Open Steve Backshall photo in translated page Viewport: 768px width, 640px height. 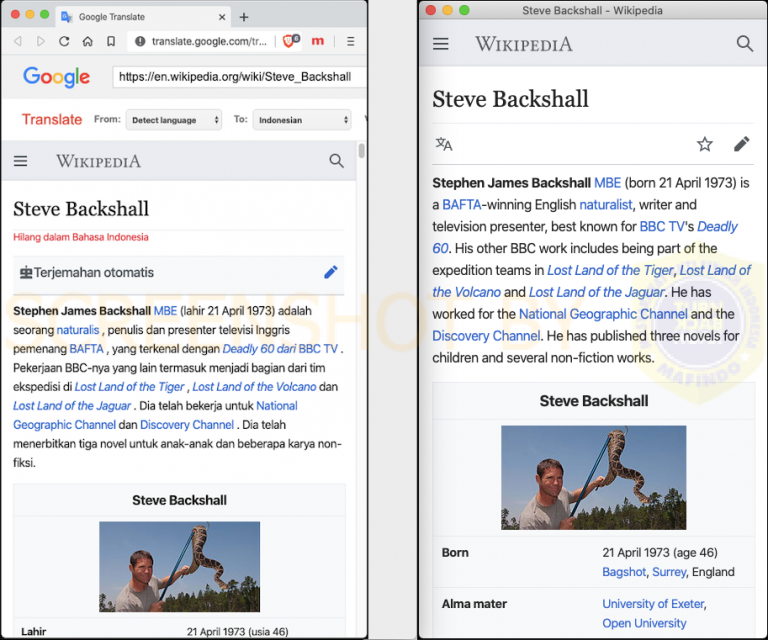(x=179, y=567)
